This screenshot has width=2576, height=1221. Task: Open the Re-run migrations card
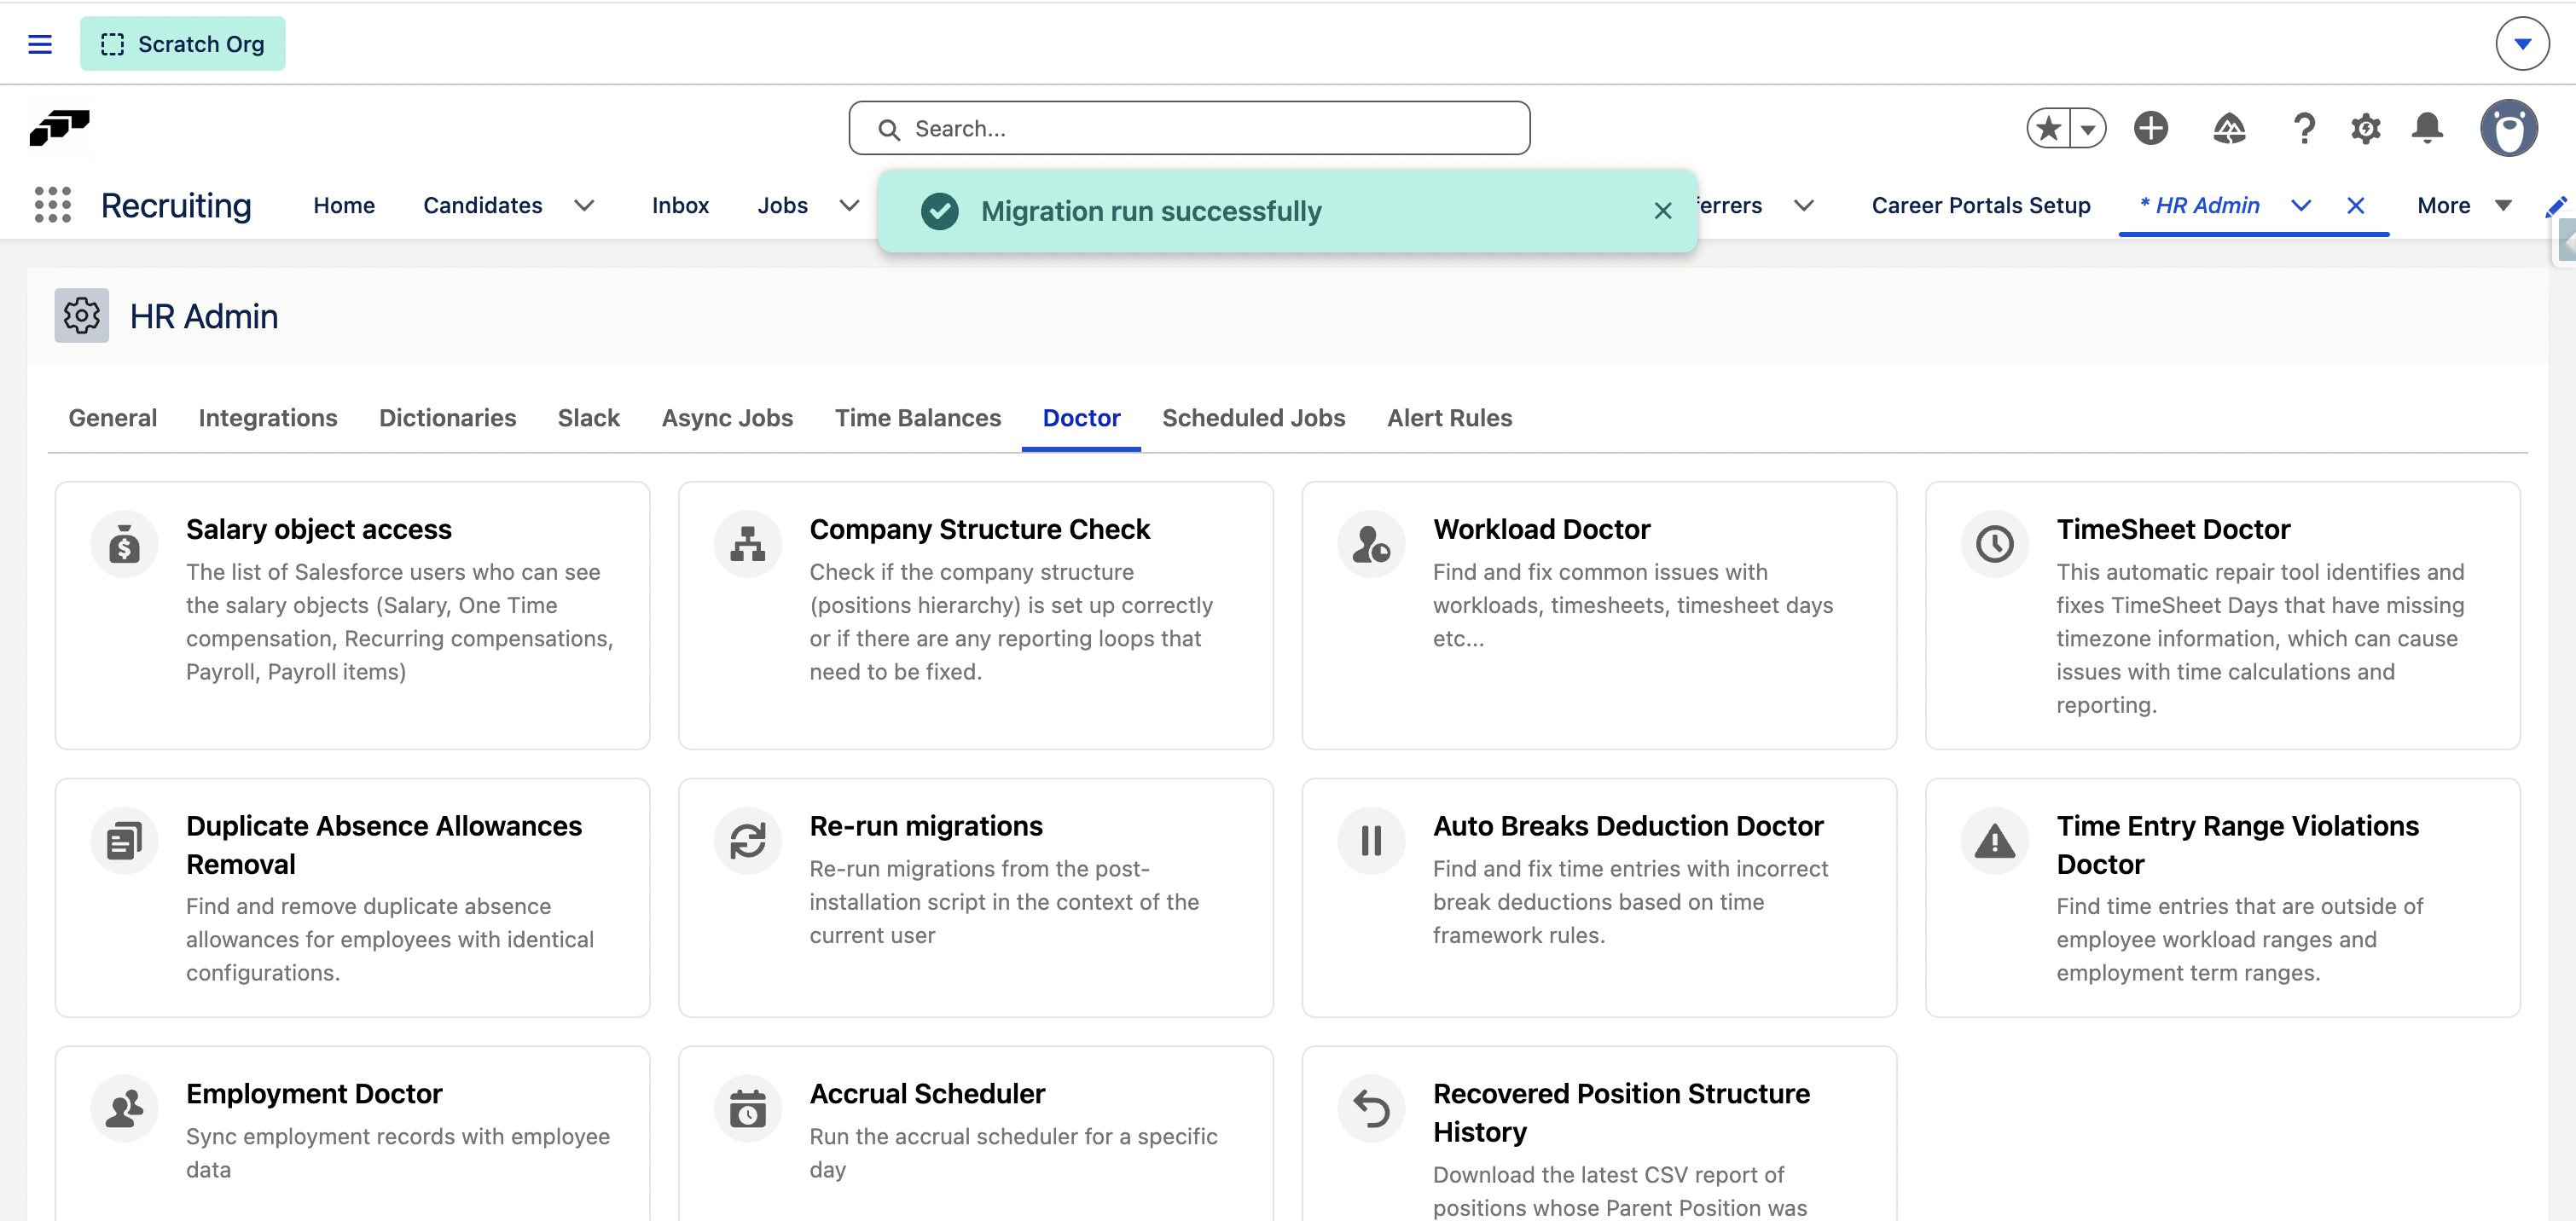pos(975,897)
